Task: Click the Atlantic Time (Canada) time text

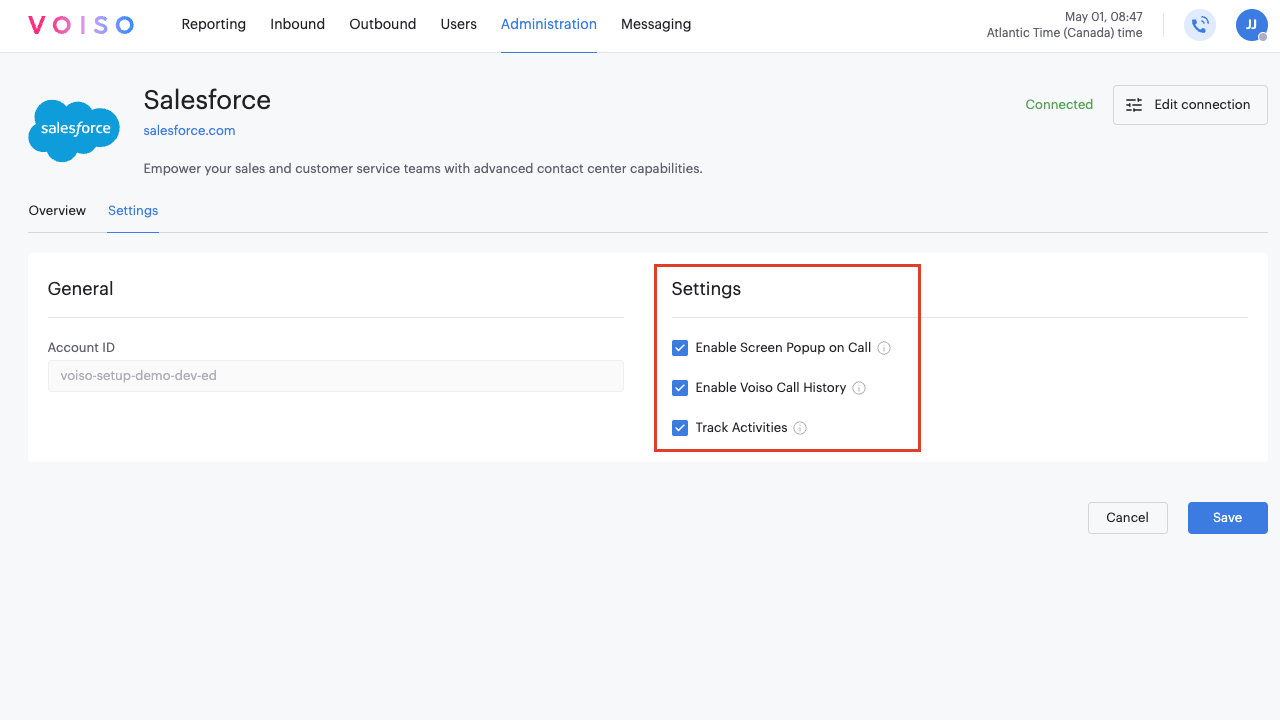Action: click(1064, 33)
